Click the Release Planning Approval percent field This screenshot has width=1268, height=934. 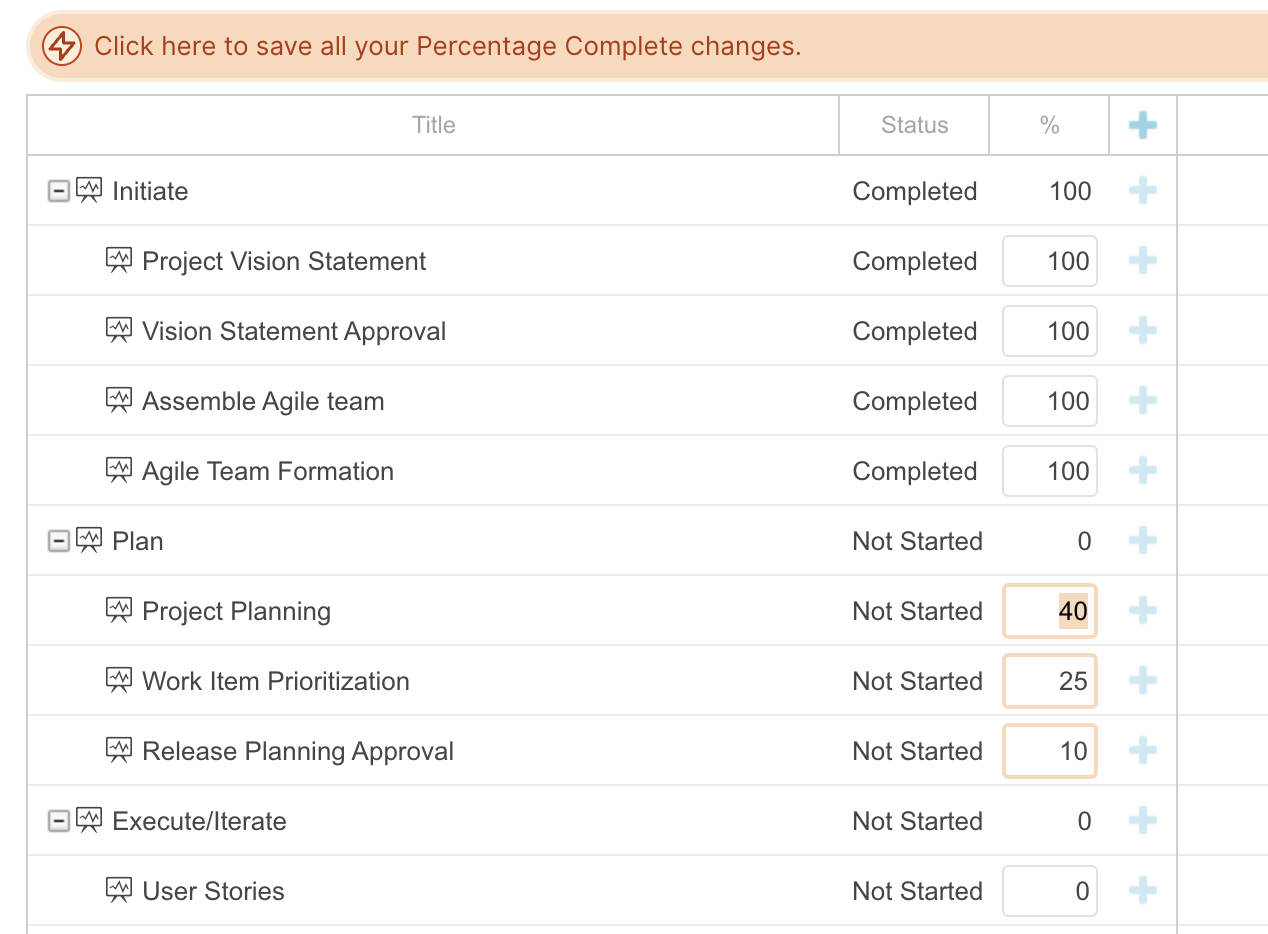pos(1050,751)
